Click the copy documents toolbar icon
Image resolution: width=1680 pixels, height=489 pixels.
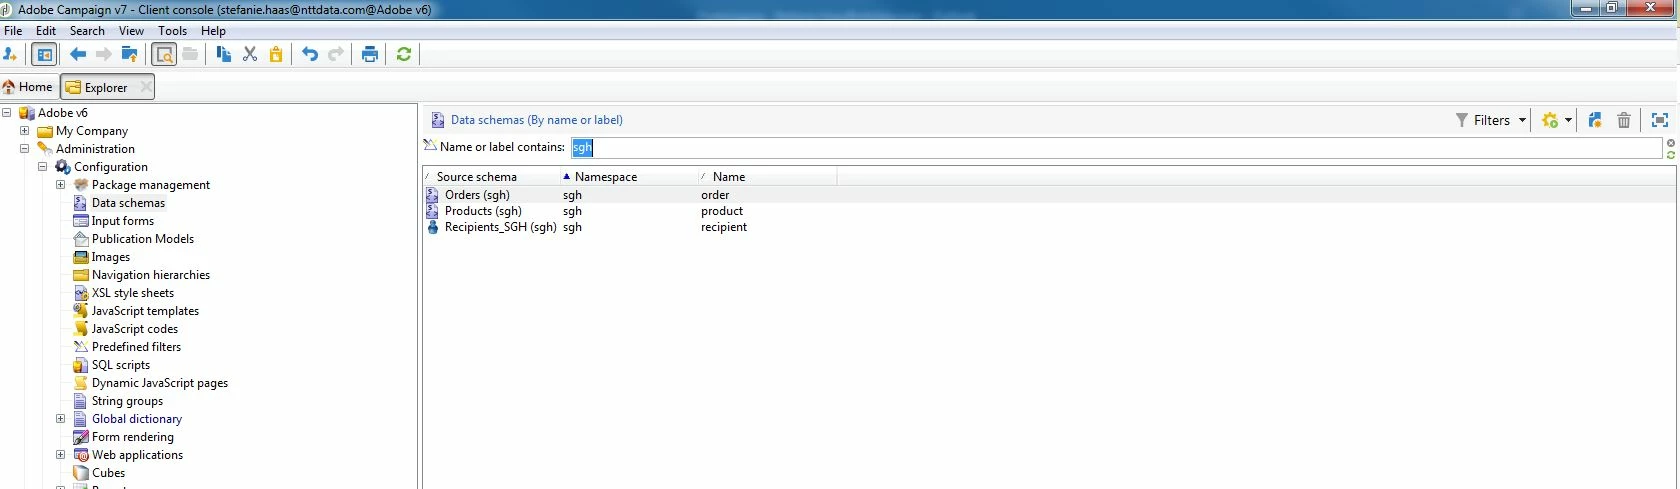click(224, 54)
